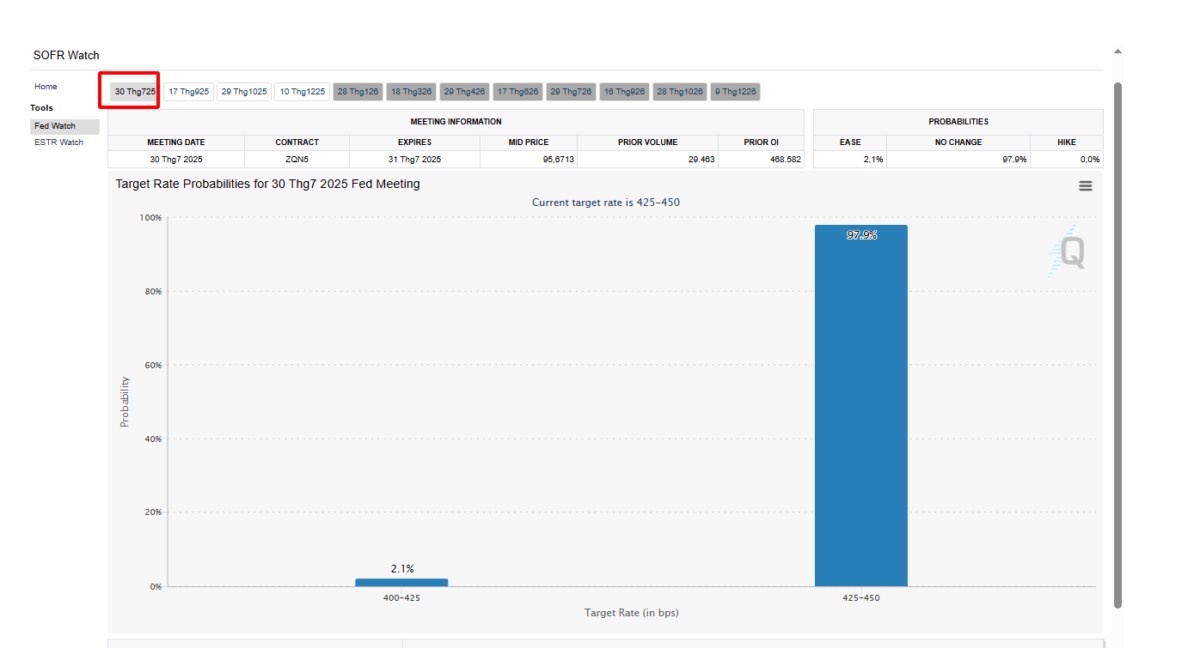Open the chart hamburger context menu

pos(1085,186)
